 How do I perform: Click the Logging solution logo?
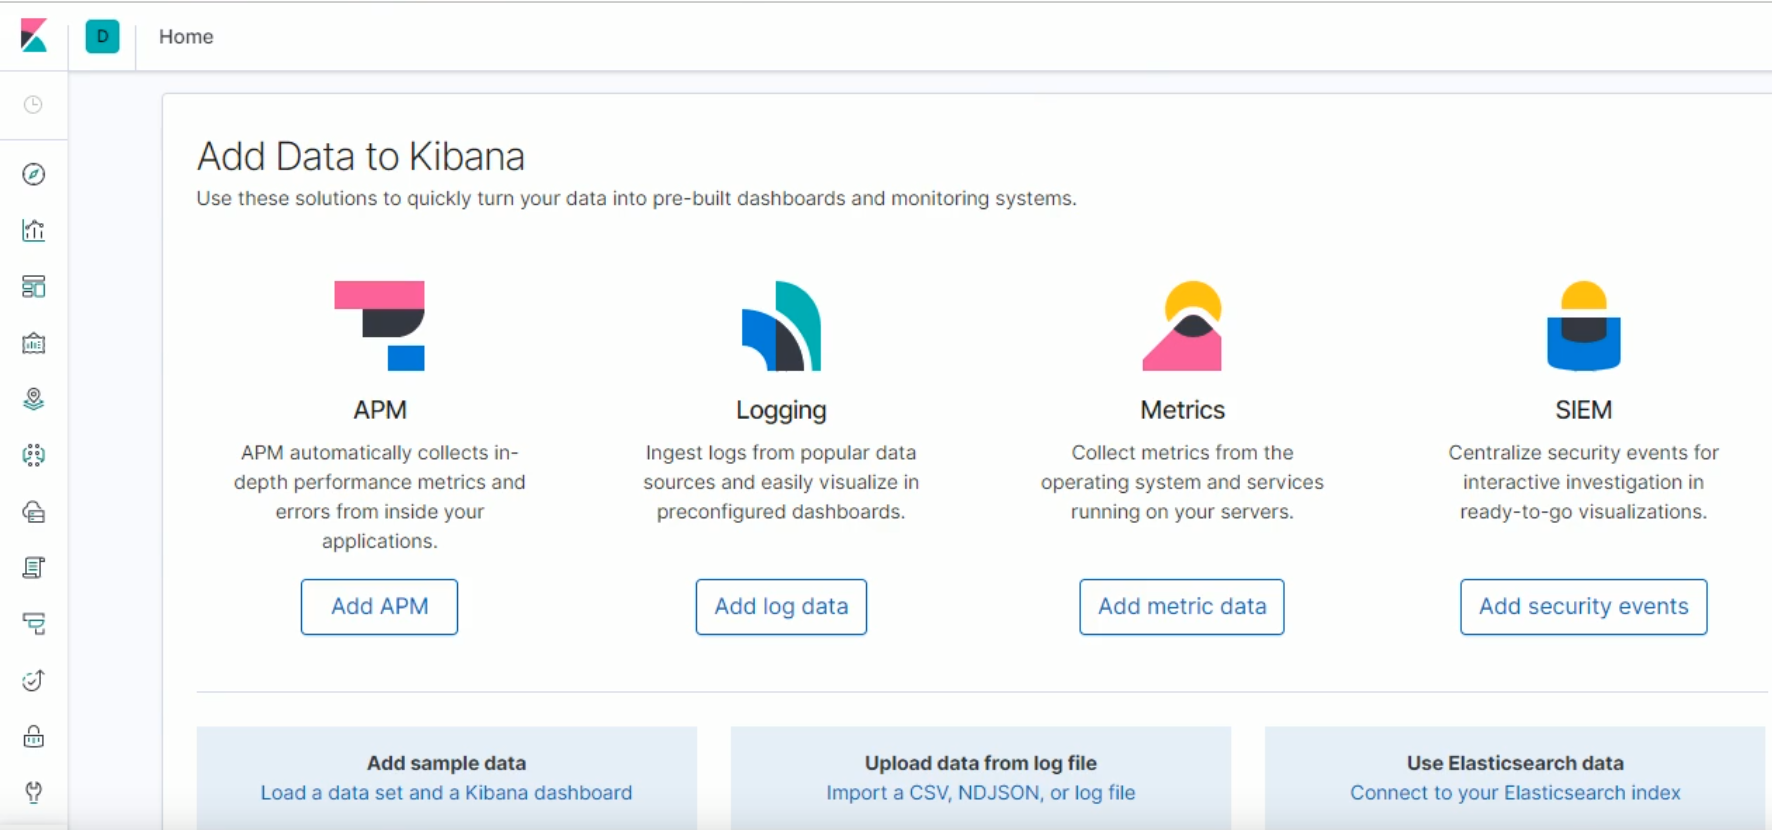pos(781,326)
